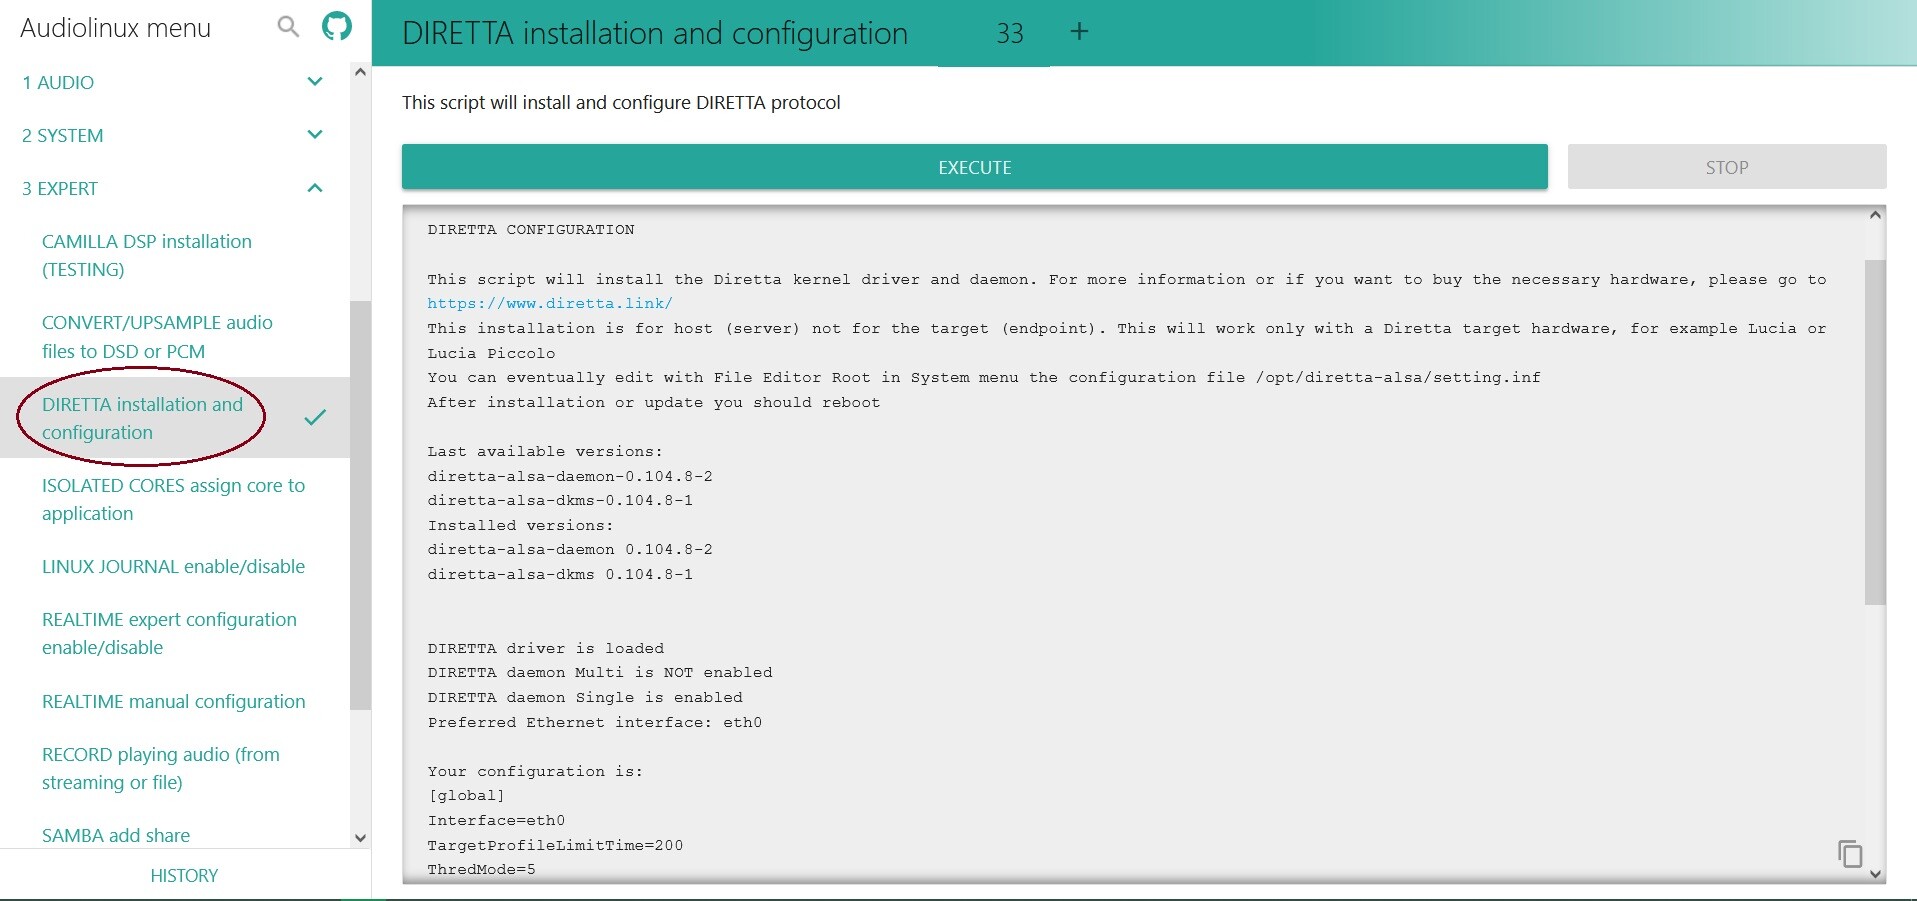Viewport: 1917px width, 901px height.
Task: Click 'diretta-alsa-daemon-0.104.8-2' version line
Action: point(570,476)
